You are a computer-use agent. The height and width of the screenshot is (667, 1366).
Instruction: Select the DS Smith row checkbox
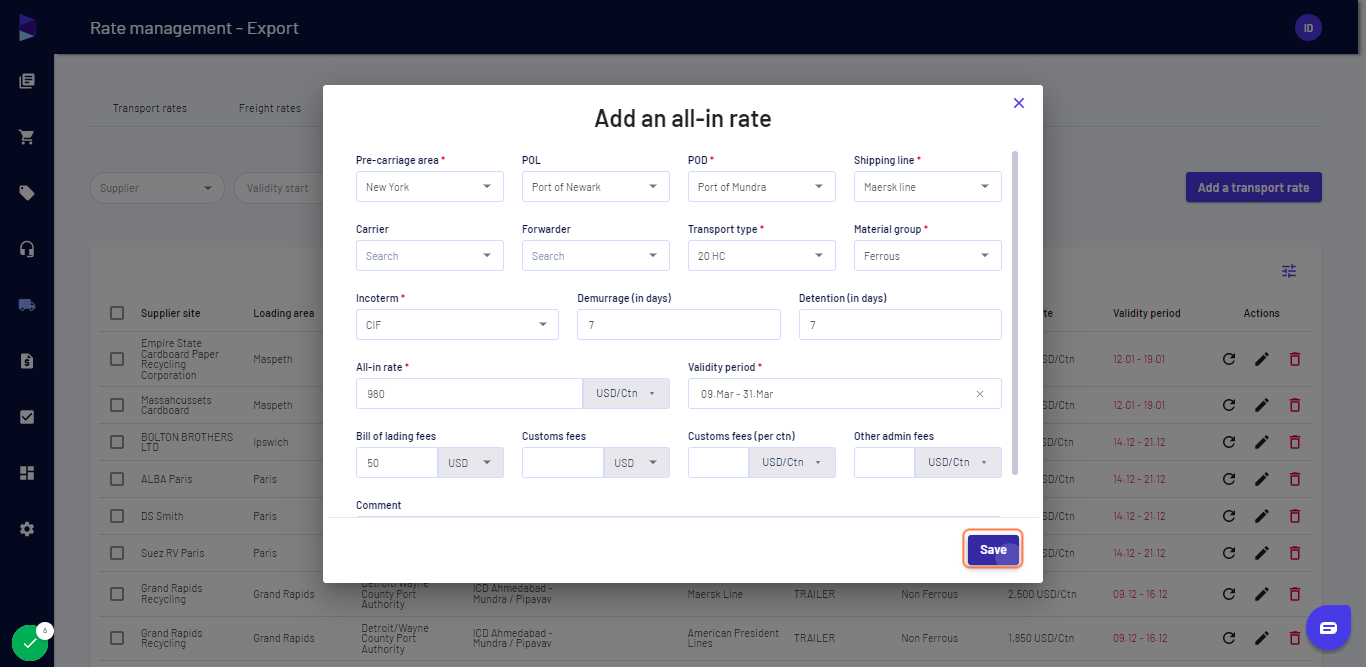[x=117, y=516]
